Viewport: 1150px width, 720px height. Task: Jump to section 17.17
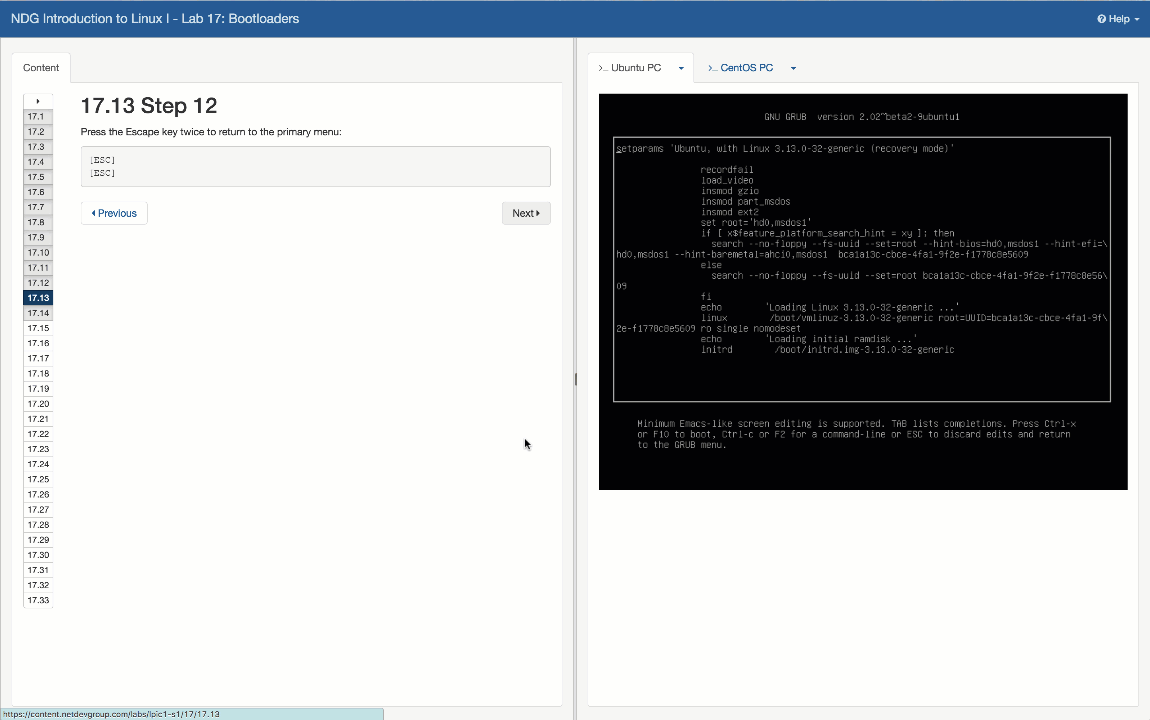coord(38,359)
